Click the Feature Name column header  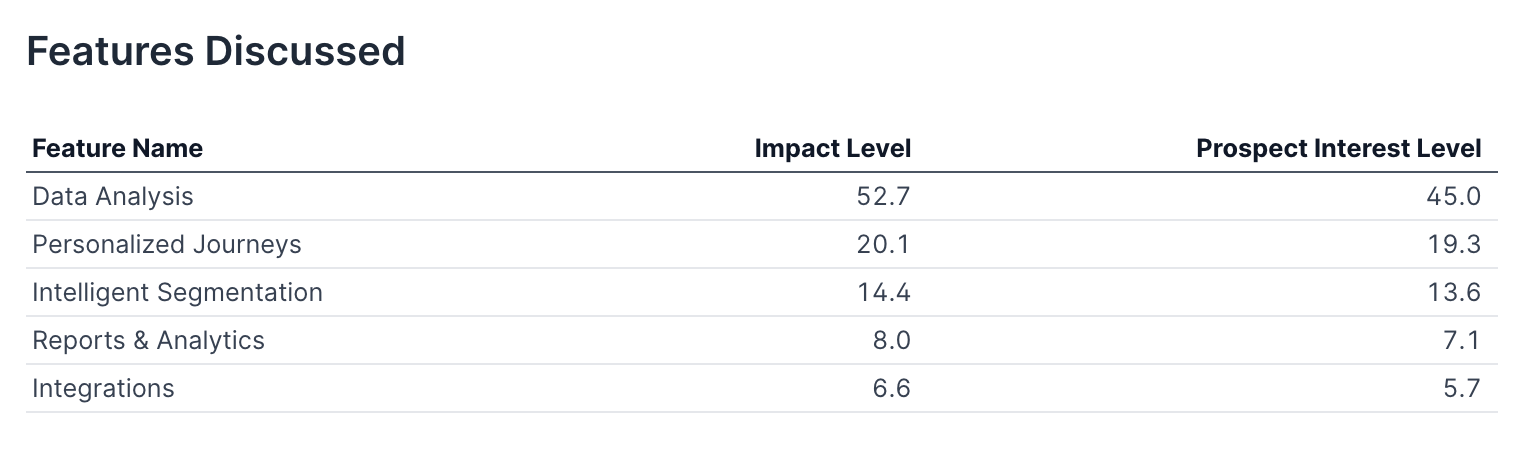pyautogui.click(x=117, y=149)
